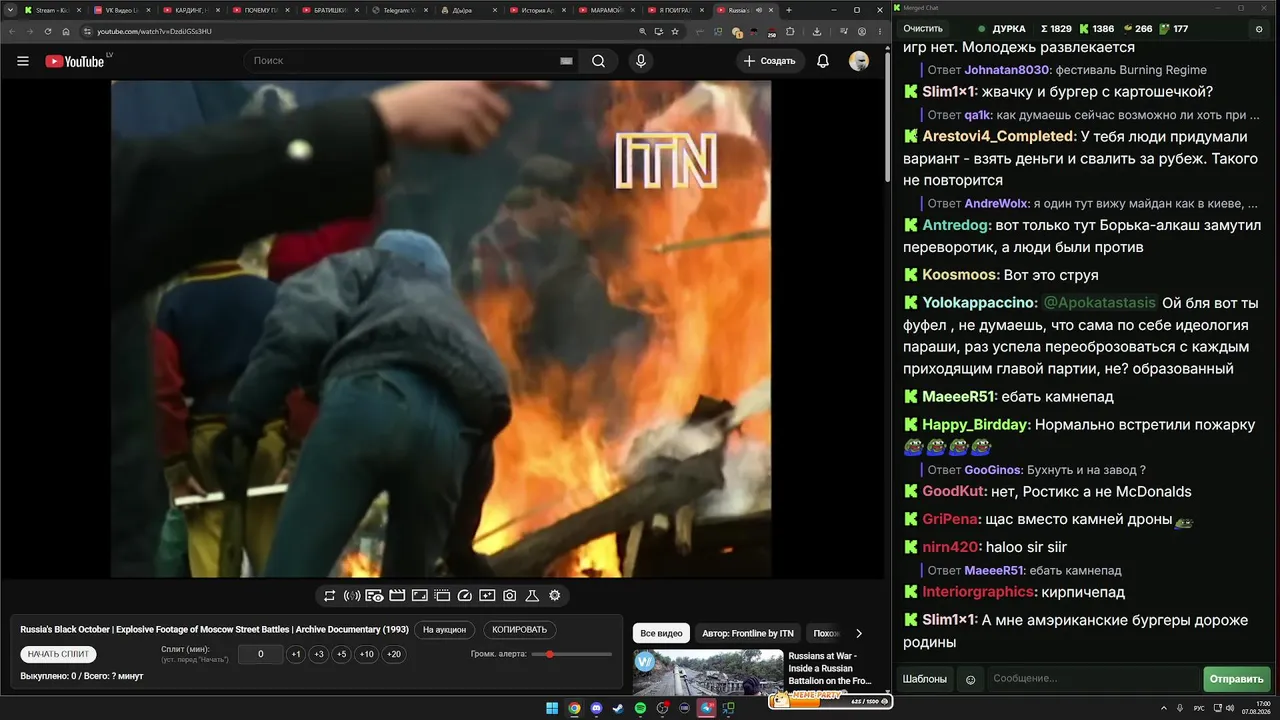Click the split minutes number field

pyautogui.click(x=261, y=654)
